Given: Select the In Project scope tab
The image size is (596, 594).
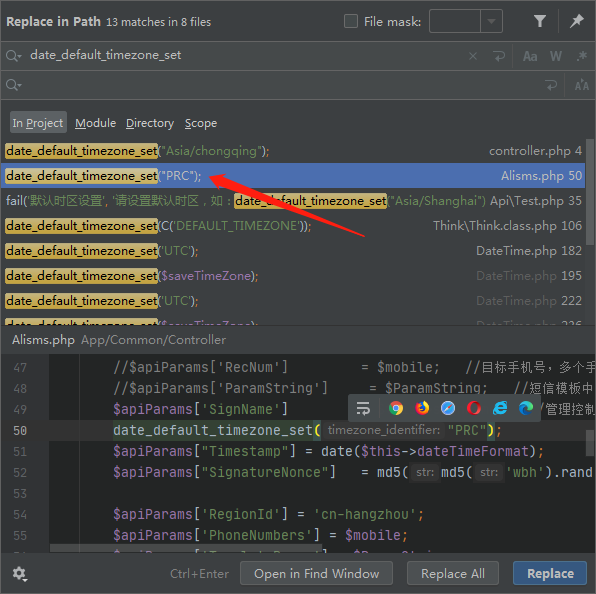Looking at the screenshot, I should [38, 123].
